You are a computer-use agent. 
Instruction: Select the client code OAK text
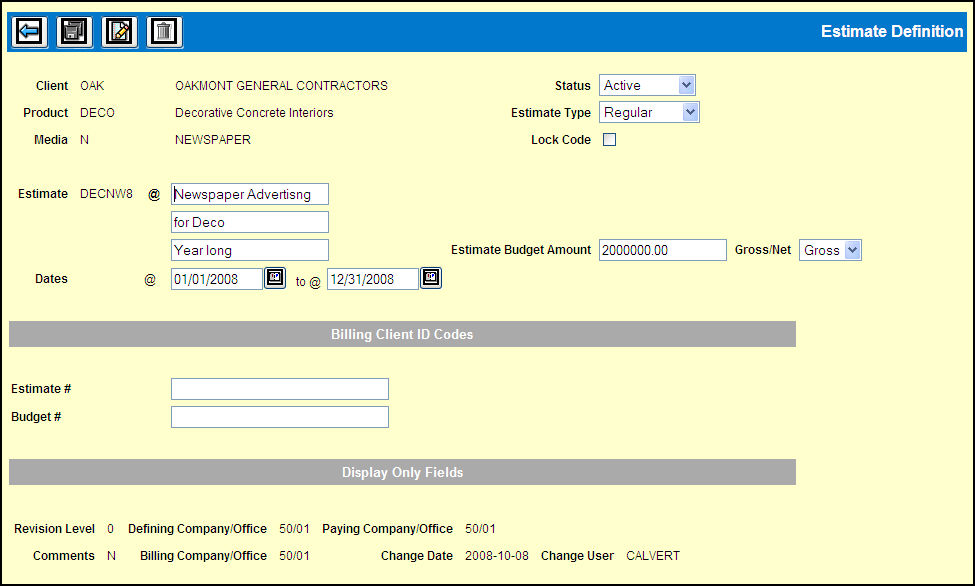tap(92, 86)
